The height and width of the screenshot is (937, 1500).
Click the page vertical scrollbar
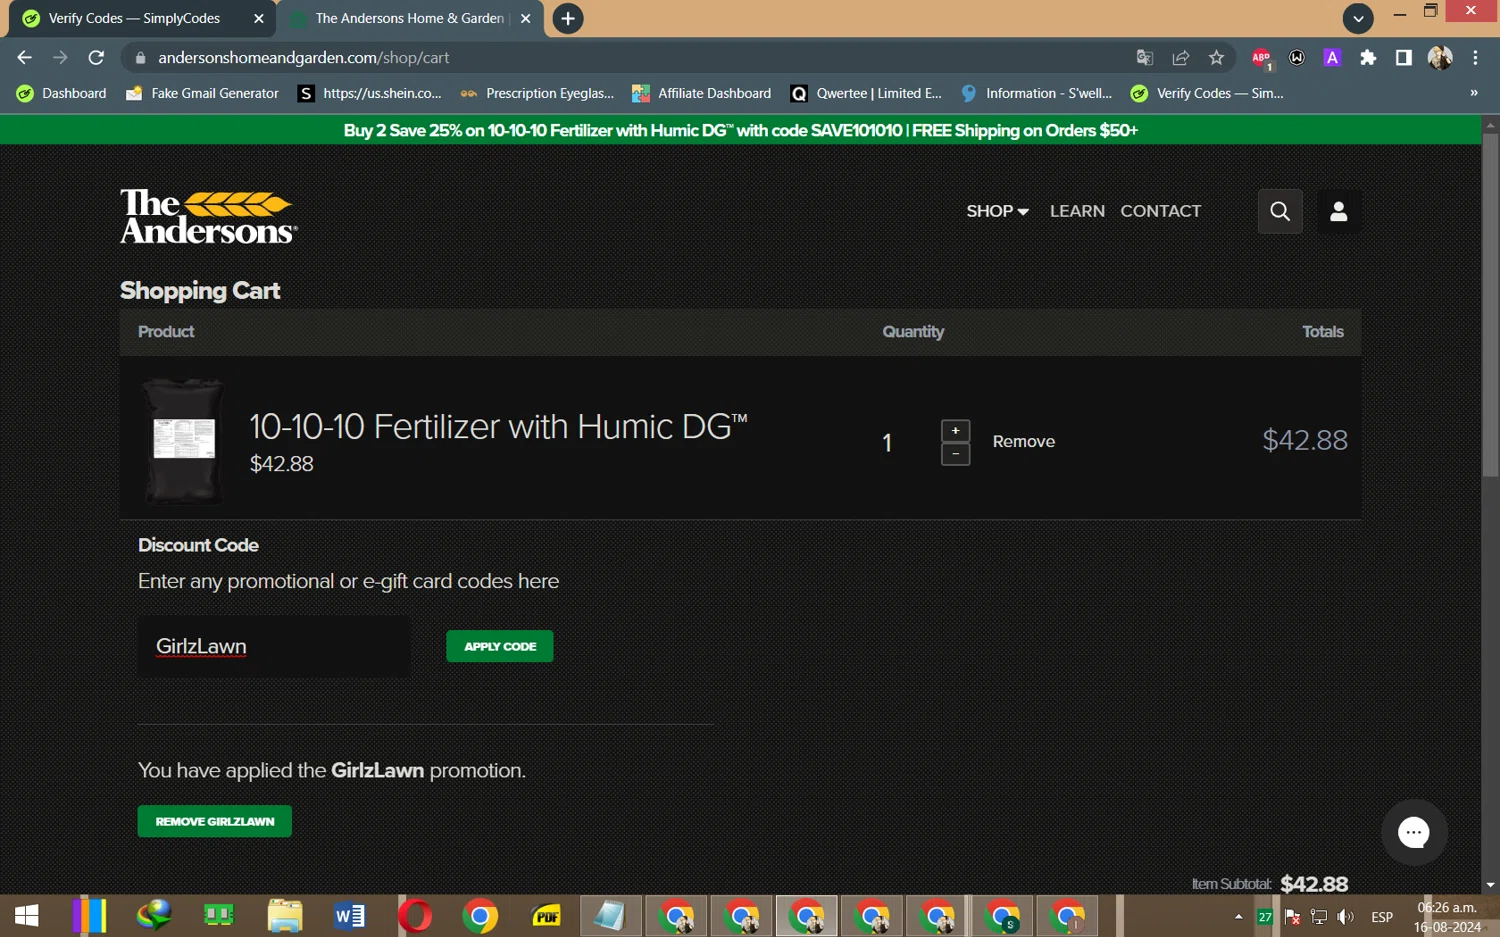pyautogui.click(x=1490, y=305)
